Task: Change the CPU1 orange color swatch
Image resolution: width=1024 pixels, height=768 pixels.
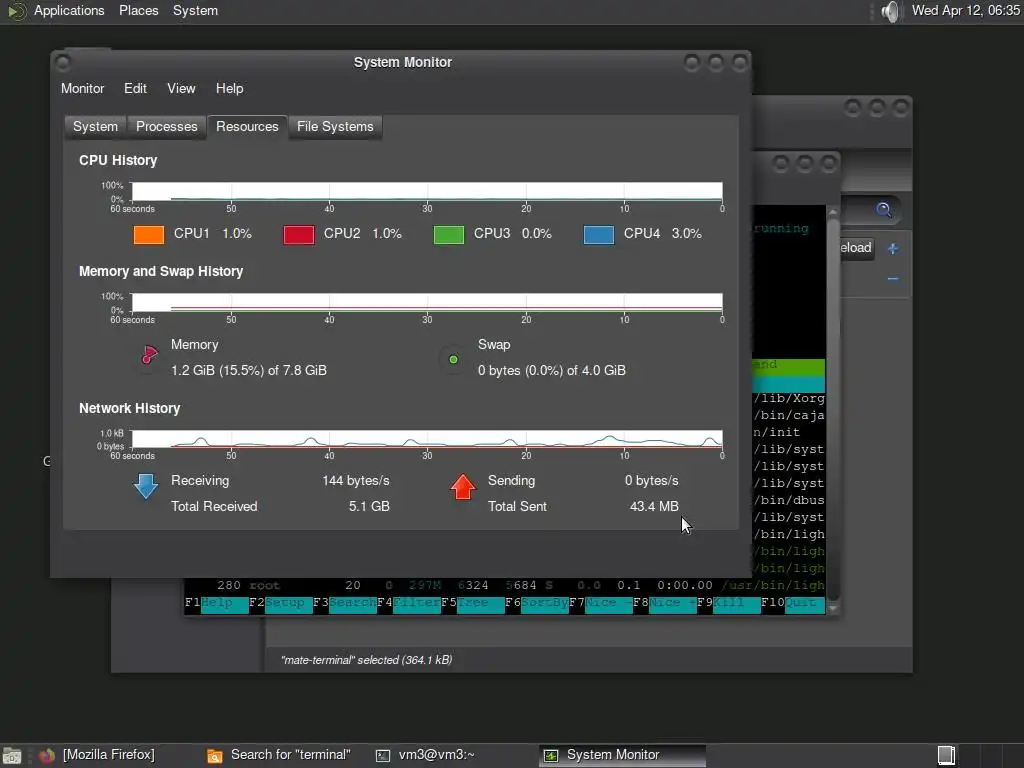Action: [x=149, y=234]
